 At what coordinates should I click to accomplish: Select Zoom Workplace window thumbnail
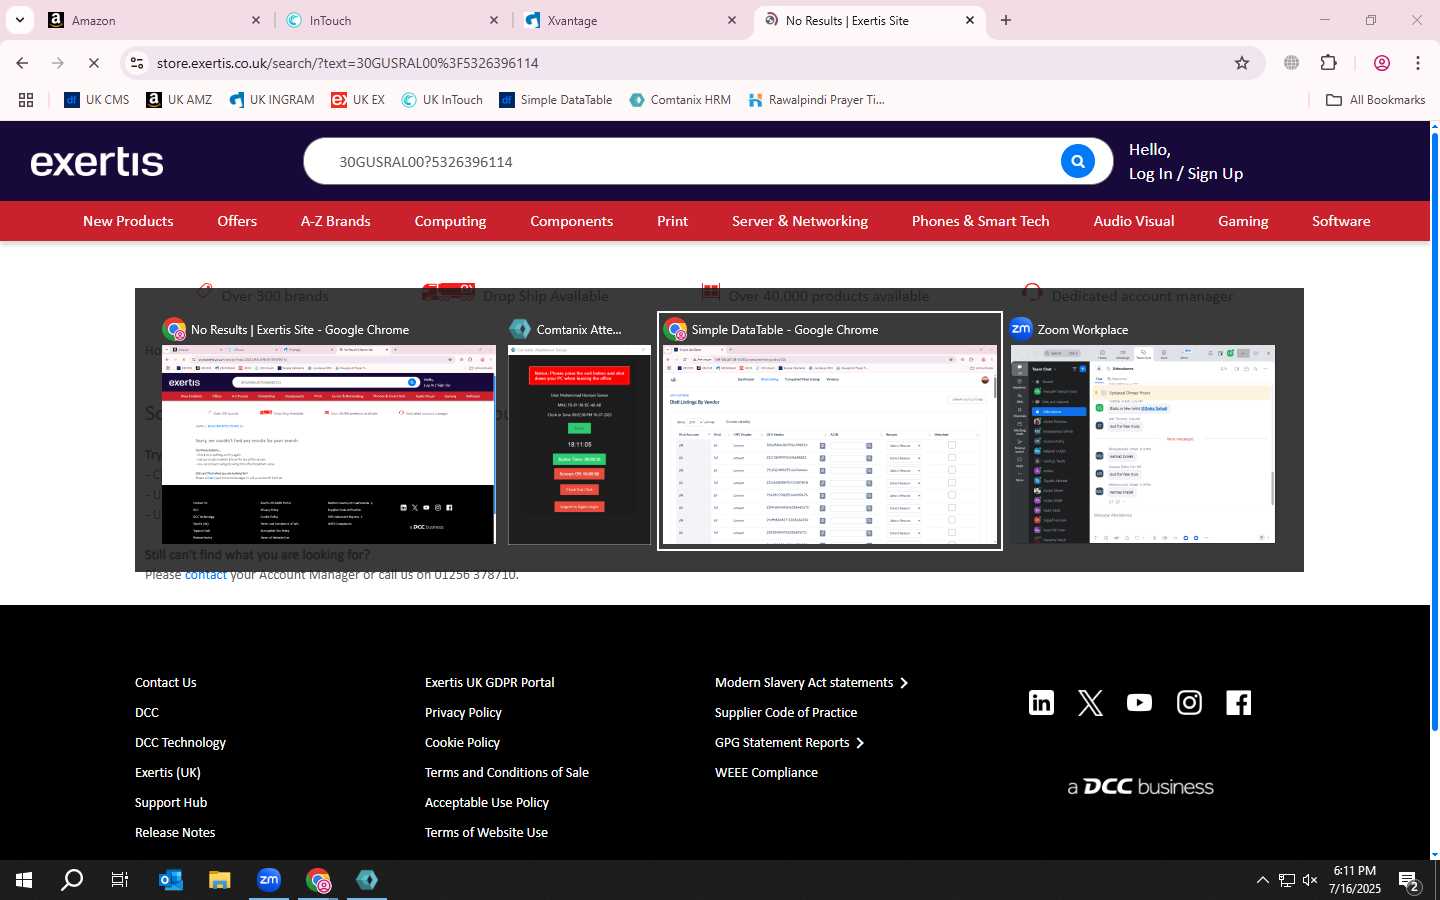pos(1143,431)
